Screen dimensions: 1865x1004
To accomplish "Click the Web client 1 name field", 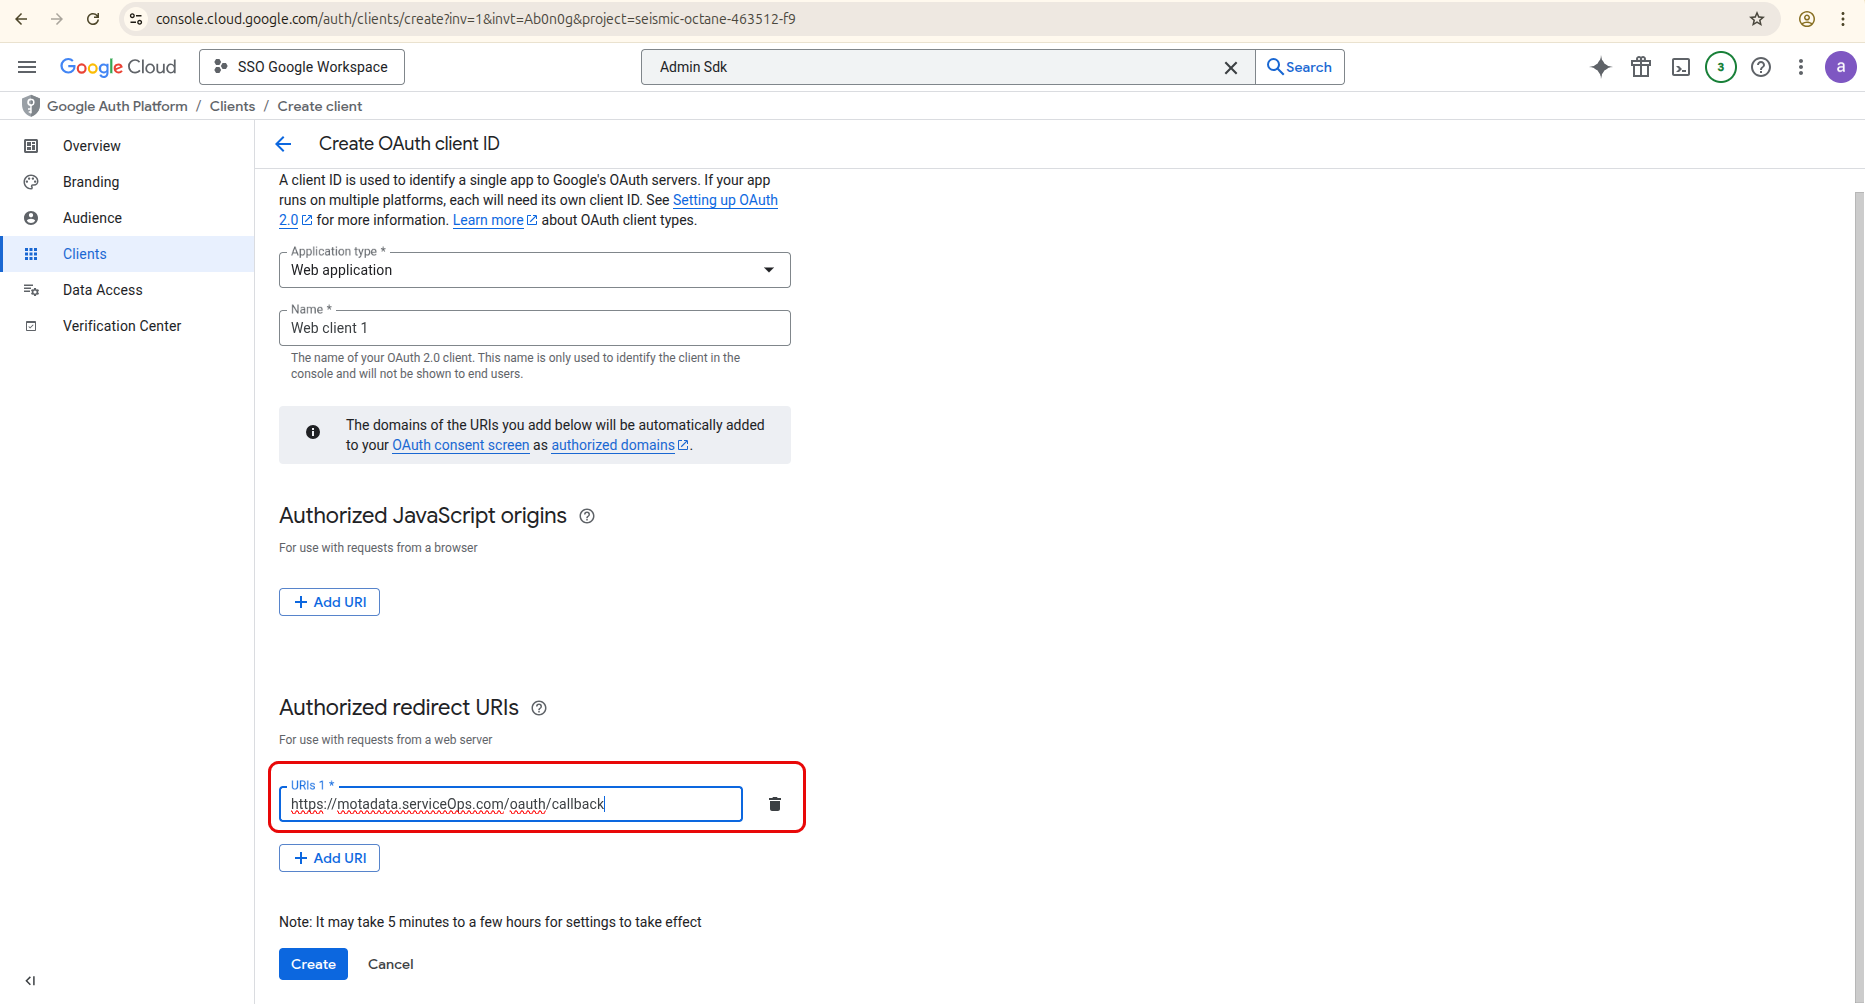I will coord(534,328).
